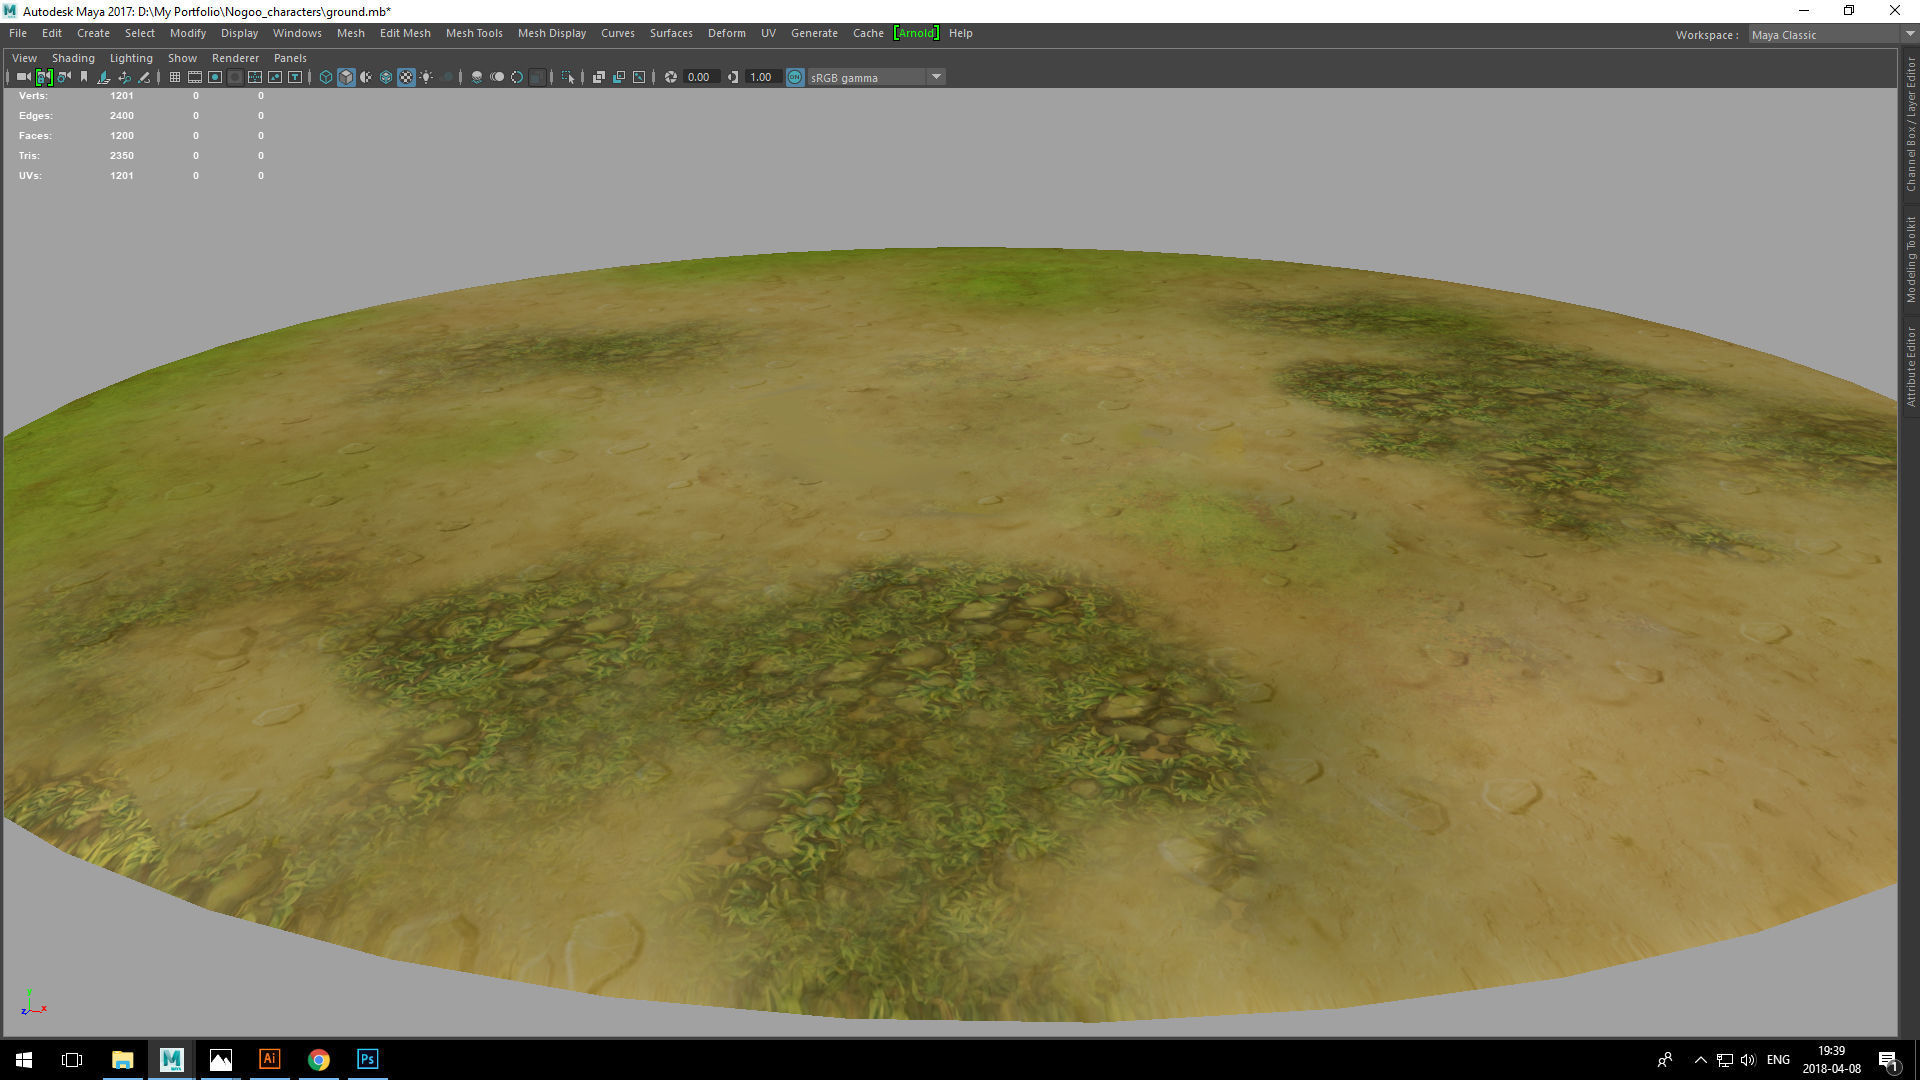1920x1080 pixels.
Task: Open the Mesh Tools menu
Action: (x=474, y=33)
